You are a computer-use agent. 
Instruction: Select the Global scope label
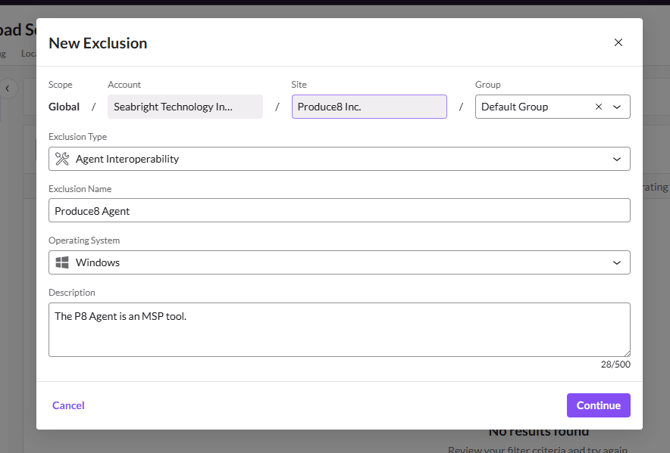[64, 107]
